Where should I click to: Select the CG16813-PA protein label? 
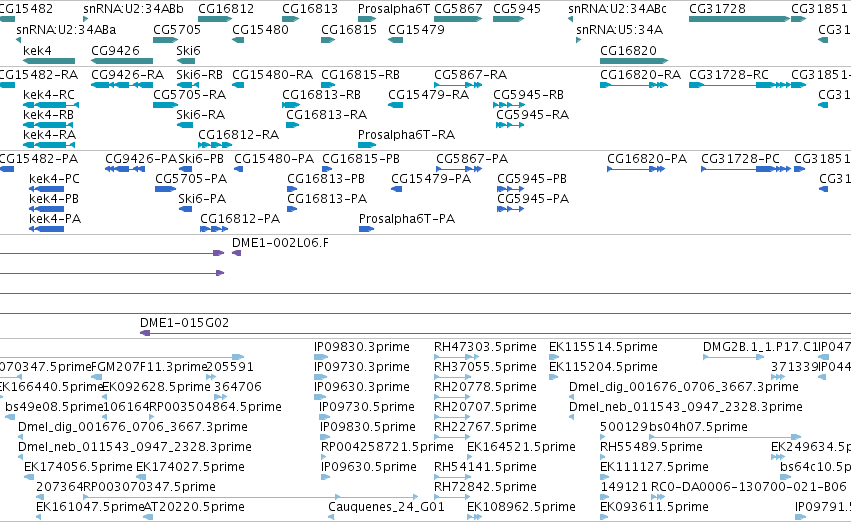tap(327, 199)
